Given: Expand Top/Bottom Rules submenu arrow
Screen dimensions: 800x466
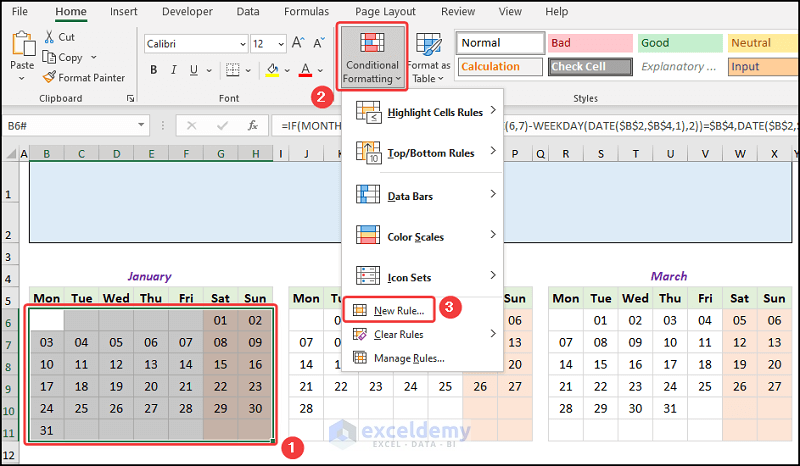Looking at the screenshot, I should coord(493,151).
